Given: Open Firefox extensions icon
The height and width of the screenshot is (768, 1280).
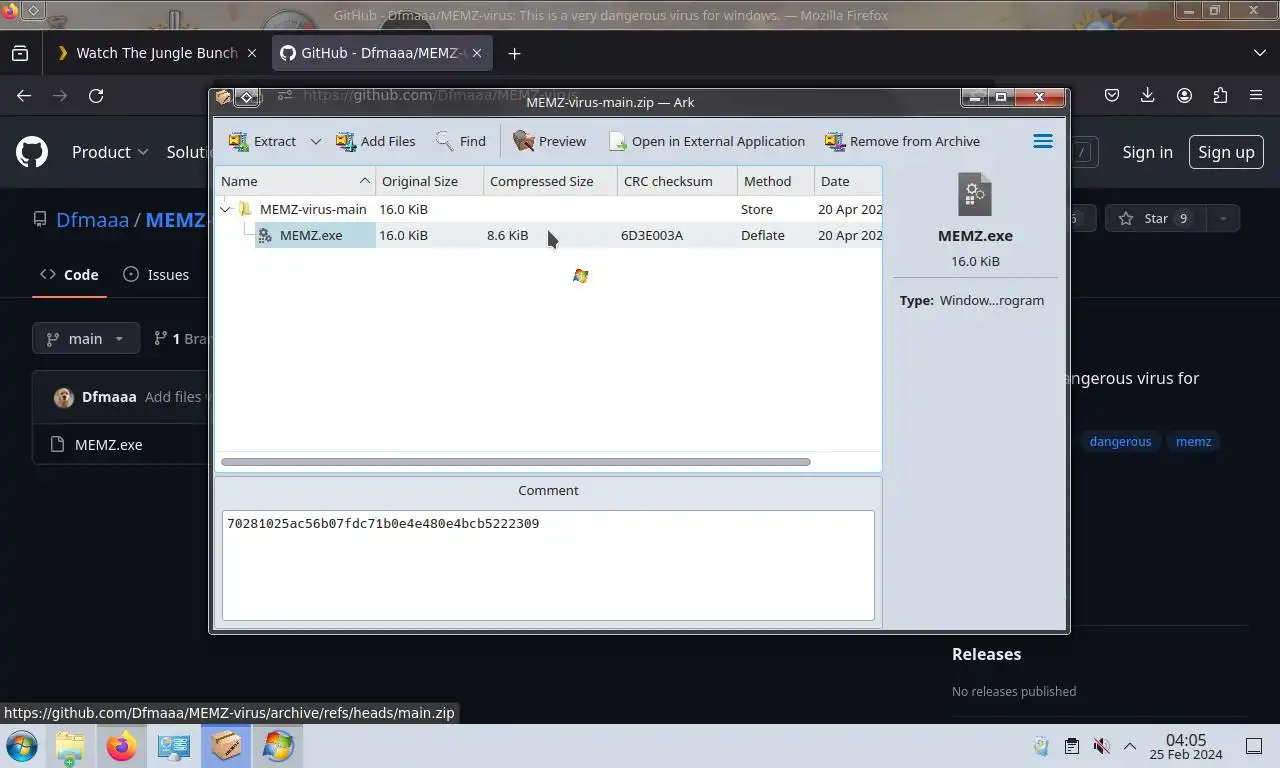Looking at the screenshot, I should click(1220, 95).
